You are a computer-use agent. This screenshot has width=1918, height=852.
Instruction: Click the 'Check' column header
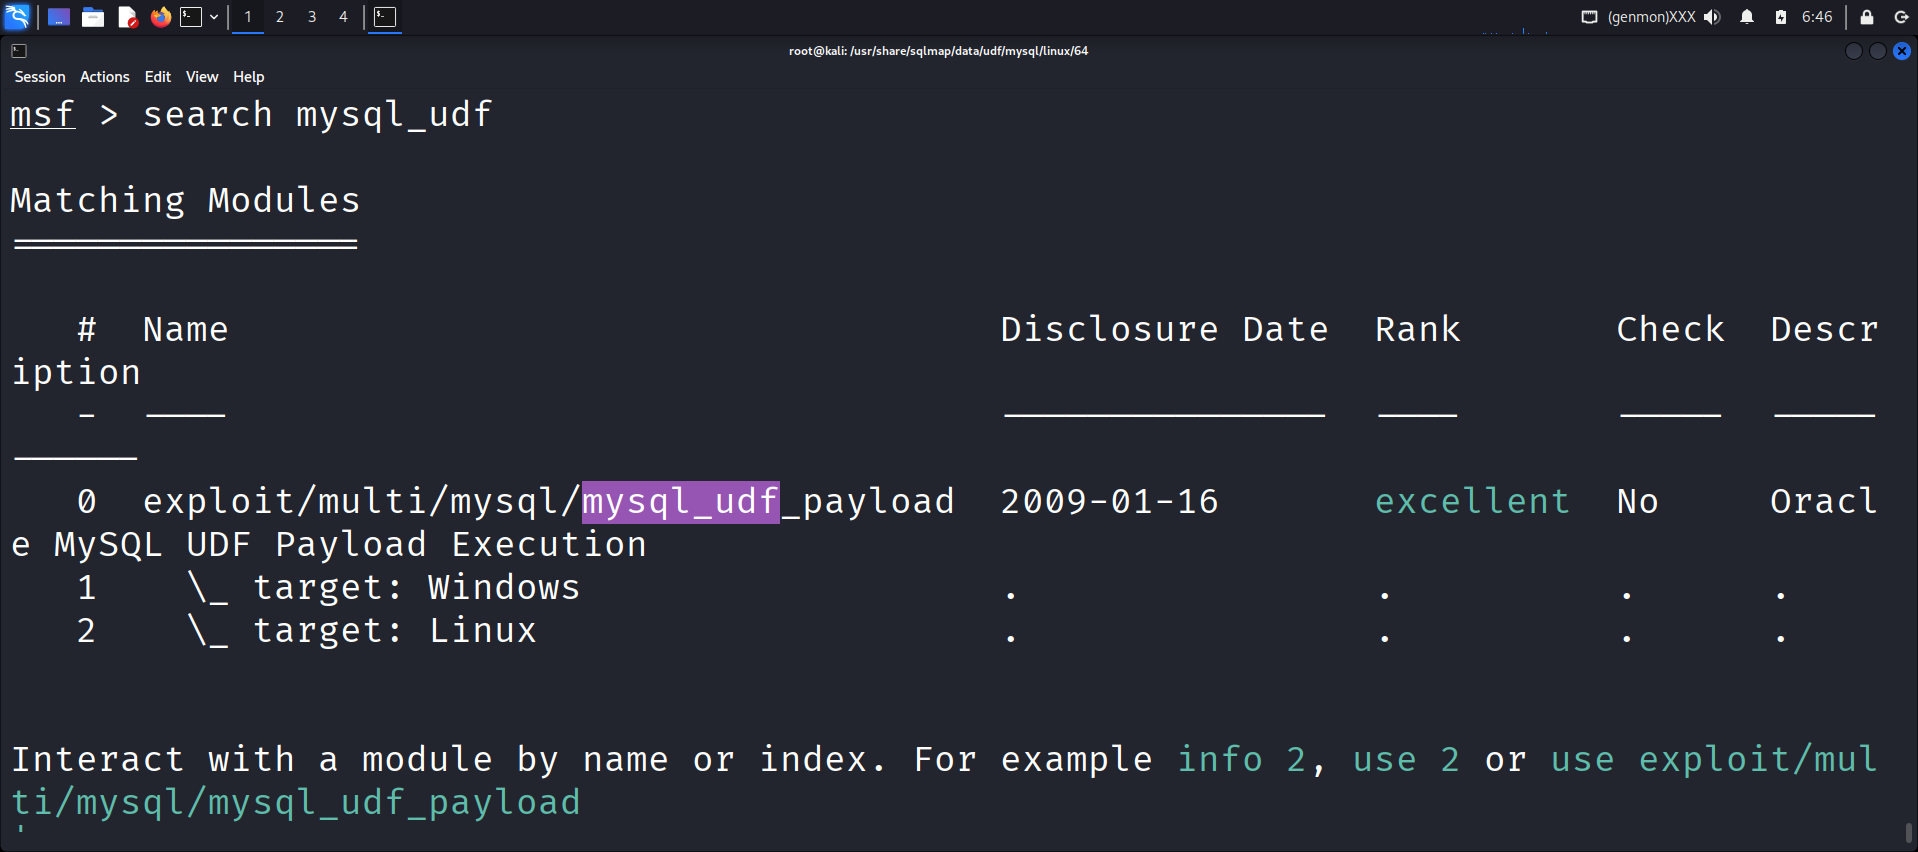point(1671,329)
